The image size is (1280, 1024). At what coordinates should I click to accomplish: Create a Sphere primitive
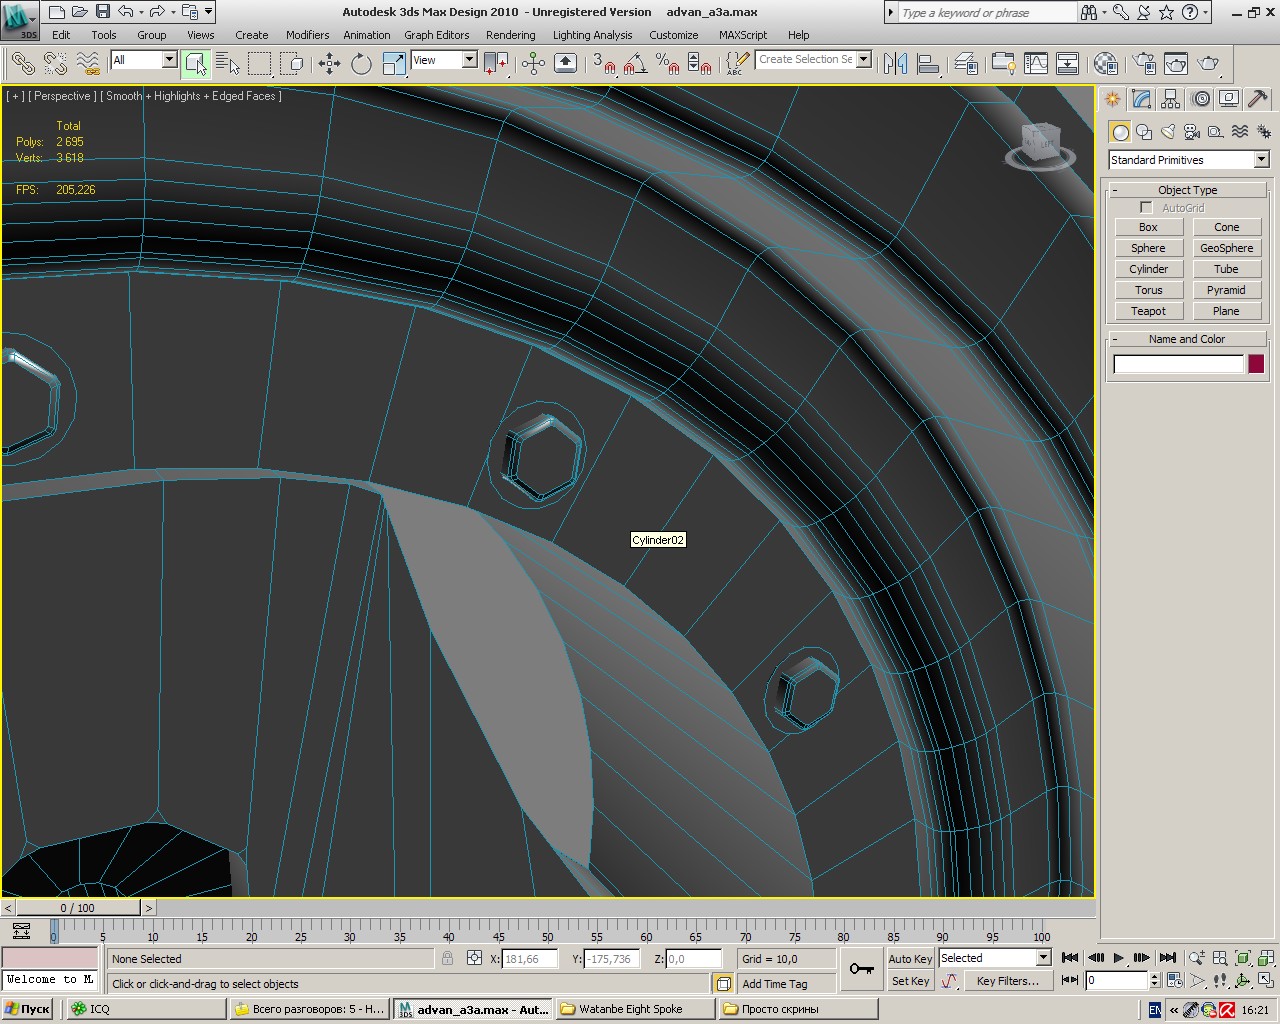coord(1148,248)
